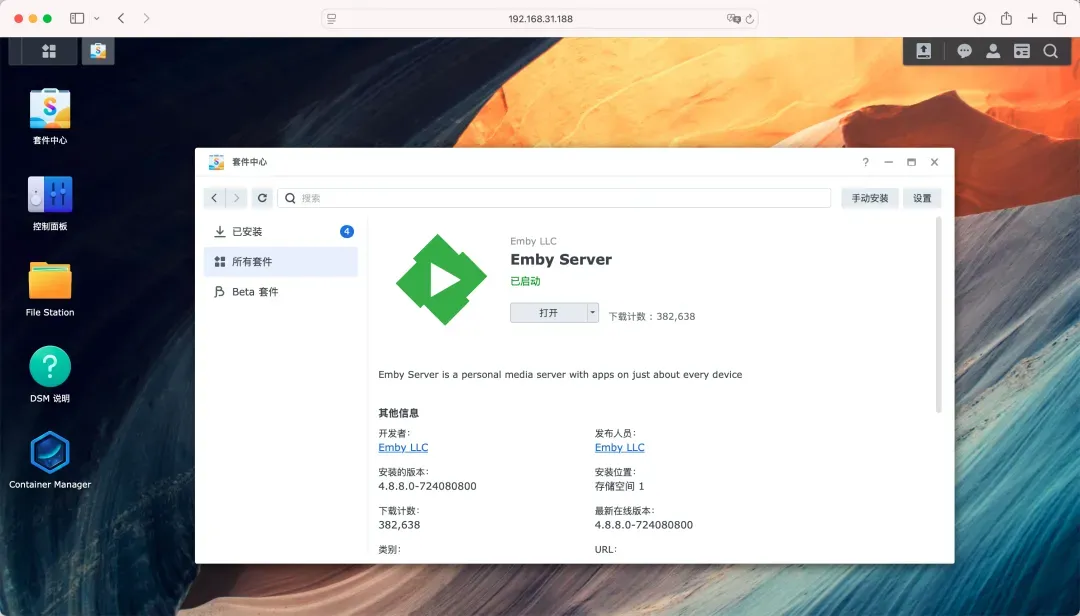
Task: Follow the Emby LLC publisher link
Action: [x=620, y=448]
